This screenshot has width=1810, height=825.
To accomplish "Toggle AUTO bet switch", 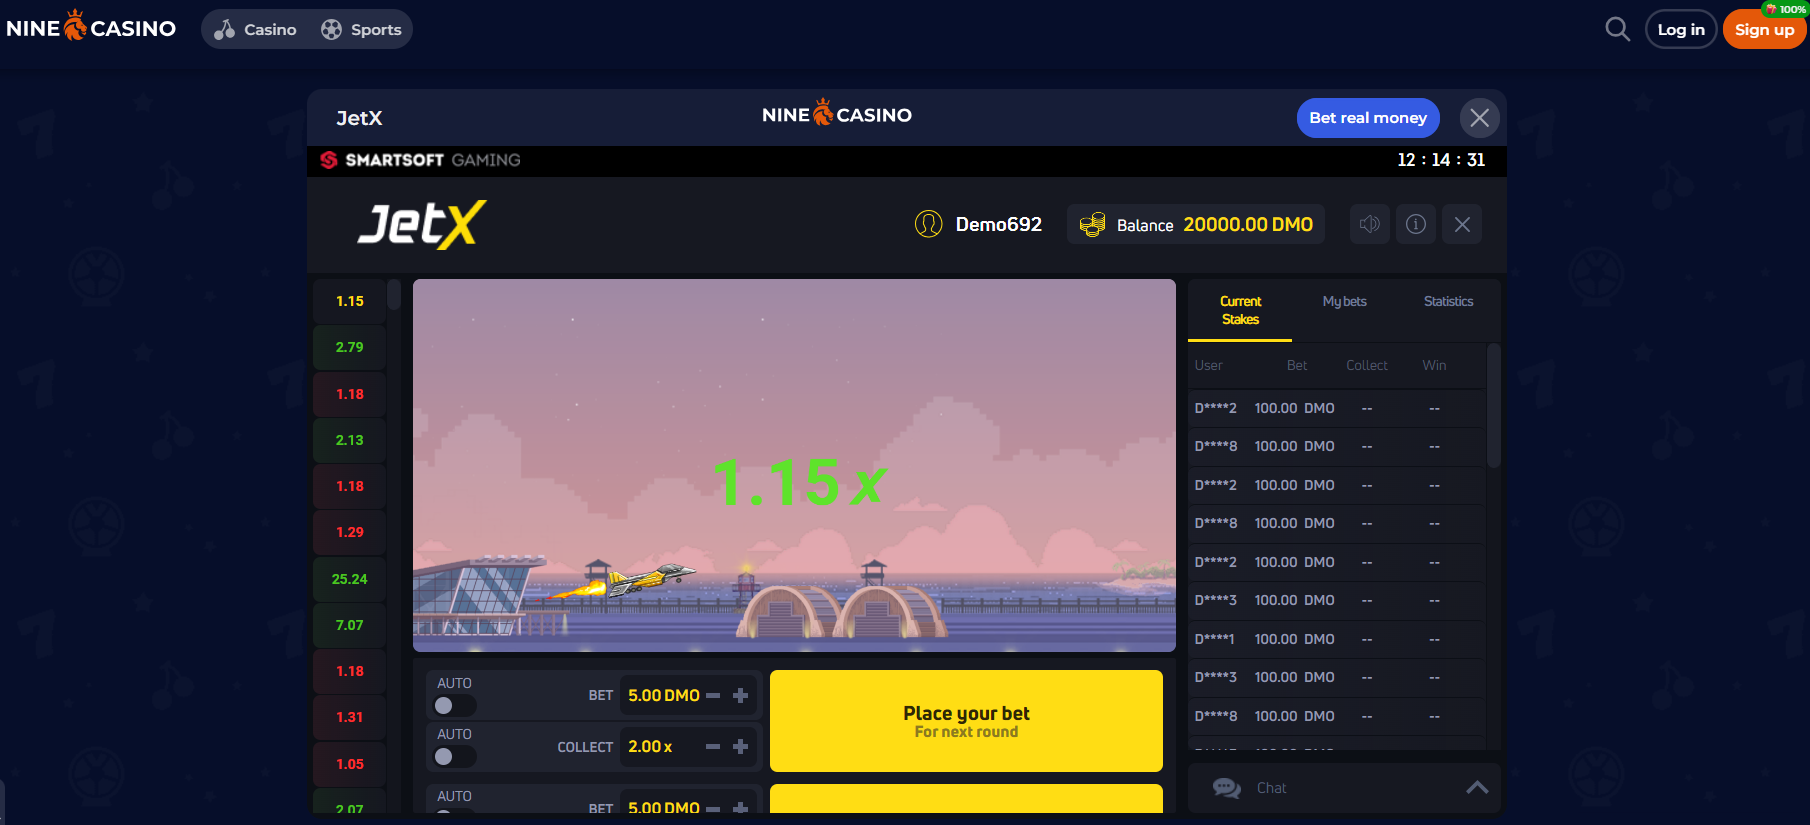I will 455,705.
